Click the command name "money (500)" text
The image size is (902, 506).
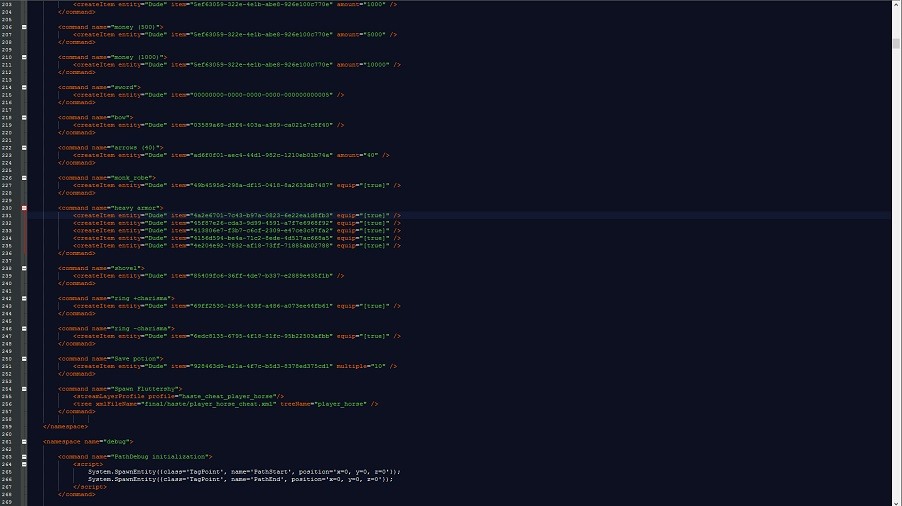coord(136,27)
